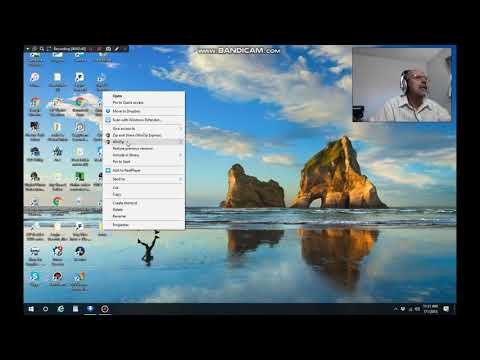Open the Action Center notifications icon
This screenshot has height=360, width=480.
(x=446, y=309)
